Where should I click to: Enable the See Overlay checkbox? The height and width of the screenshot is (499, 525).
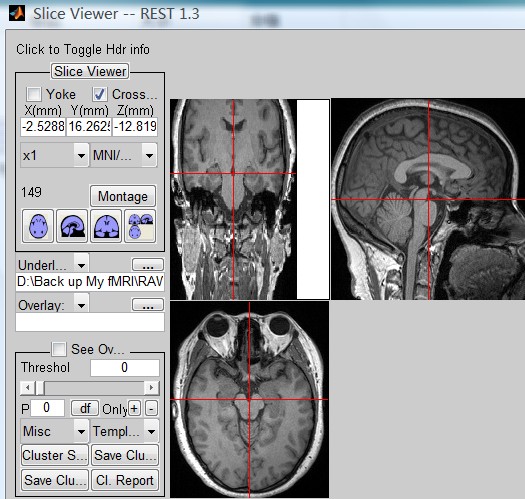(59, 349)
